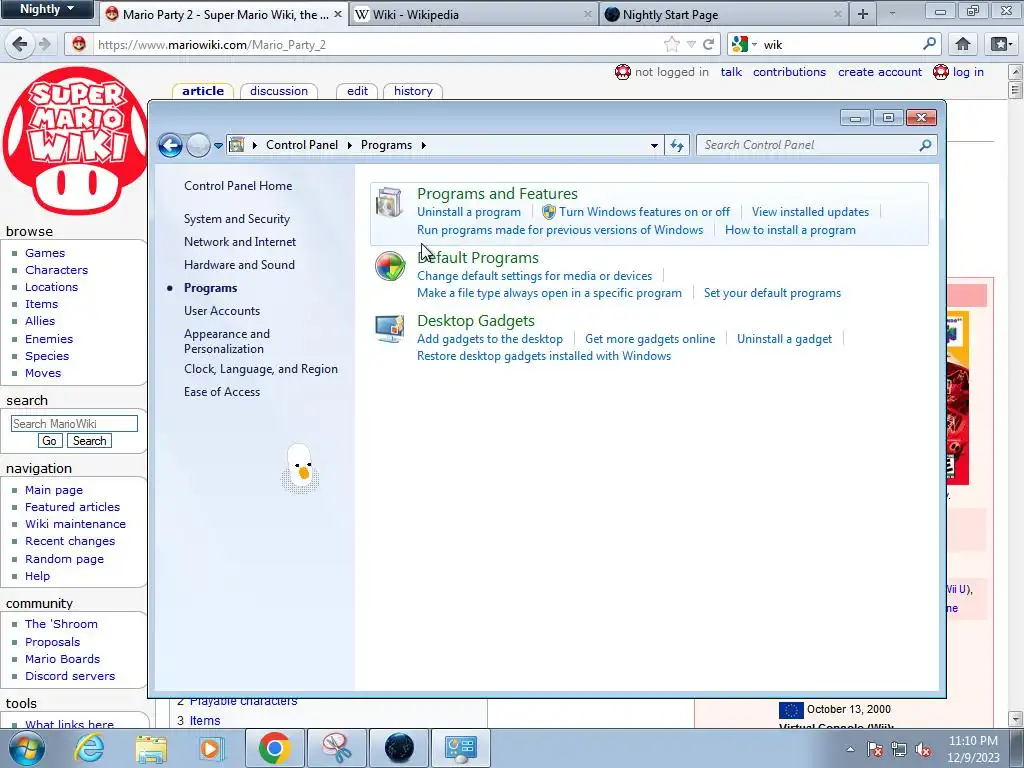Click the Control Panel address bar folder icon
Viewport: 1024px width, 768px height.
pyautogui.click(x=236, y=145)
